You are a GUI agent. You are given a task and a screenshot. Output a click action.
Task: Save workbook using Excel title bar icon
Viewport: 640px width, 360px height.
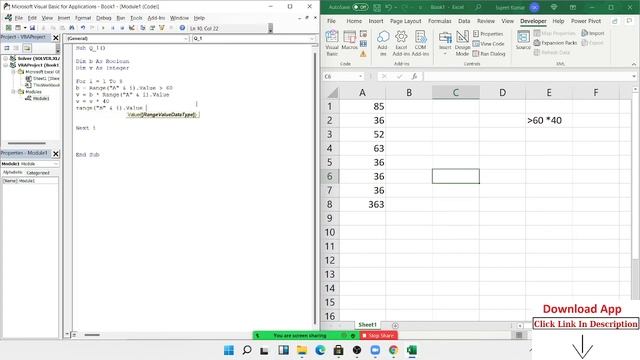click(377, 7)
